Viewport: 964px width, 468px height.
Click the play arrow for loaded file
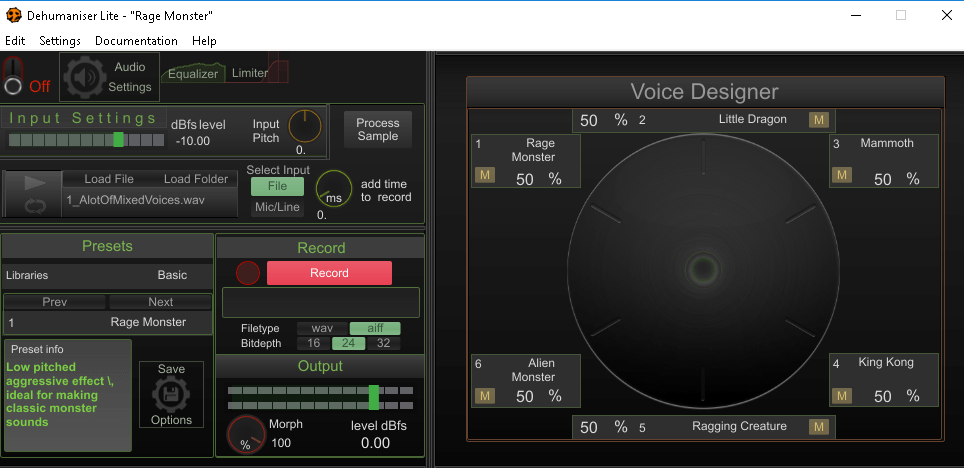coord(34,182)
